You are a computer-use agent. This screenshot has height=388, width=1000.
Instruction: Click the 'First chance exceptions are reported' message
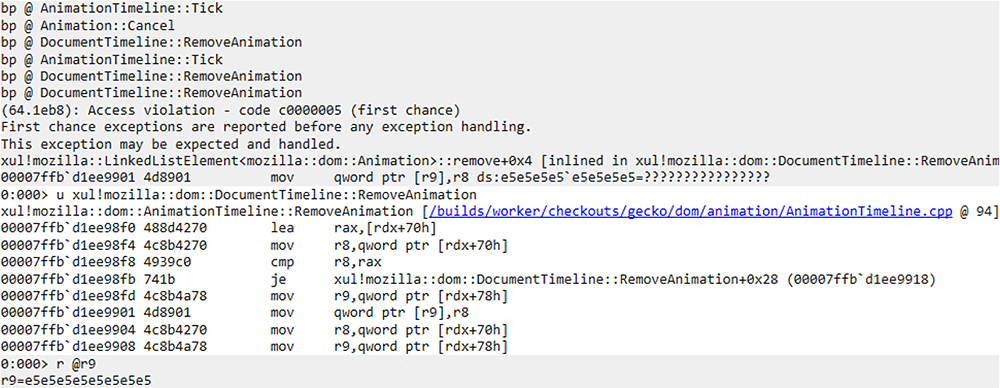[x=266, y=126]
